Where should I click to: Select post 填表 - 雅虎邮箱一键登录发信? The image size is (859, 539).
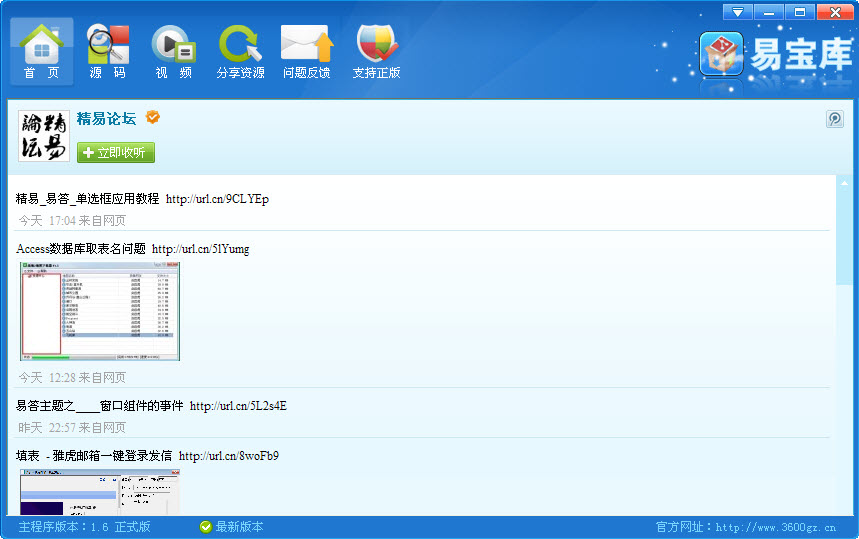pos(94,456)
